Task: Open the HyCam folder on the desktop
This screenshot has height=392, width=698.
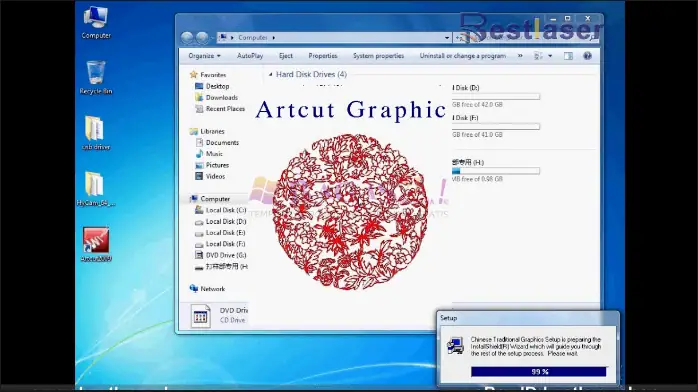Action: click(95, 189)
